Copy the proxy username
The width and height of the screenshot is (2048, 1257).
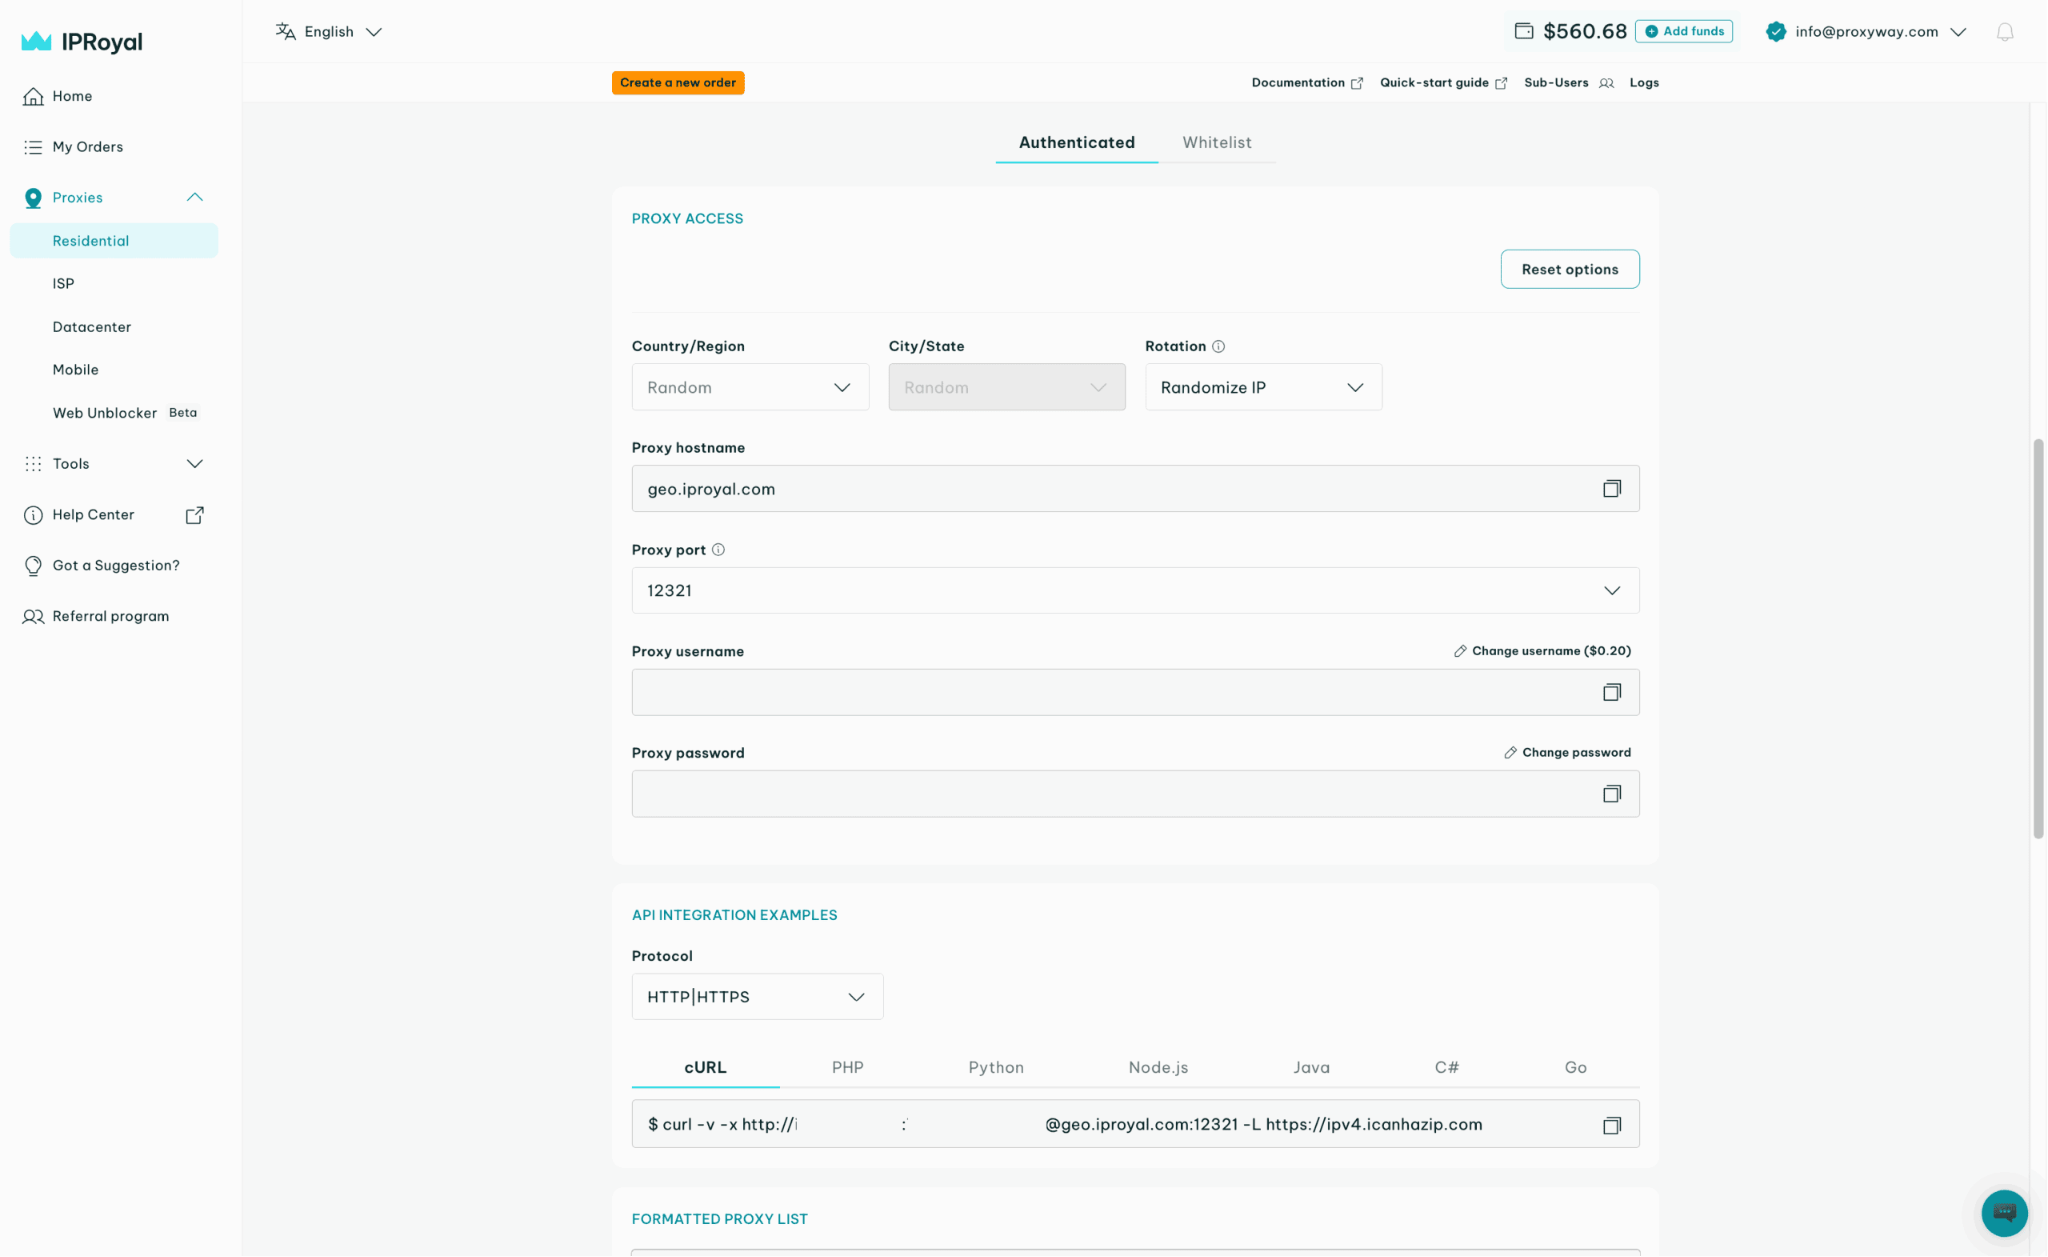pos(1612,692)
